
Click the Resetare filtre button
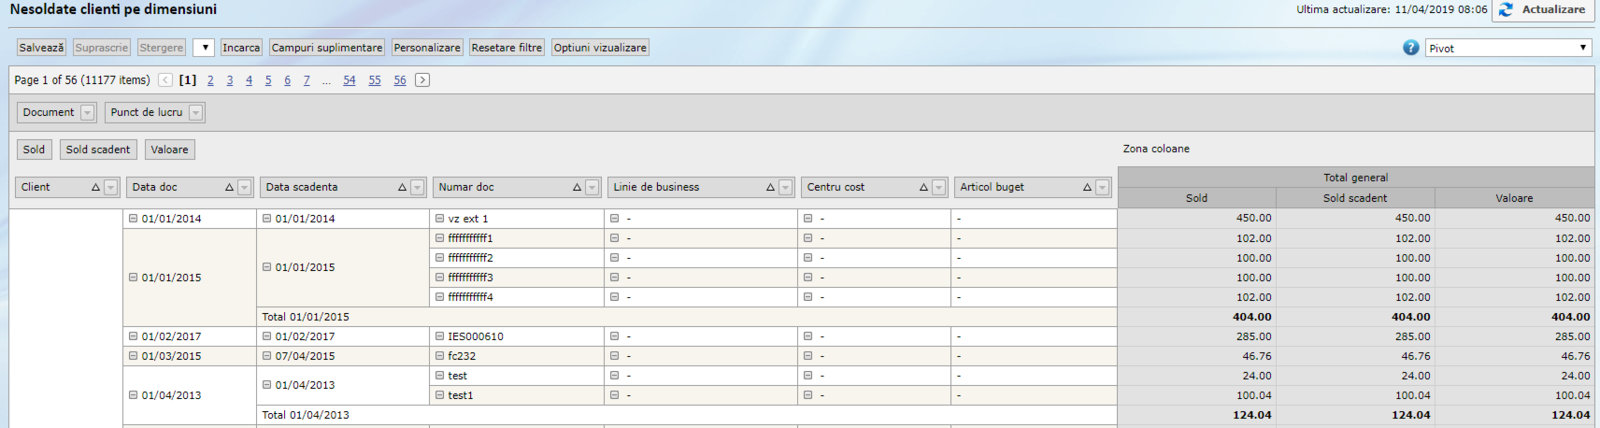pos(506,48)
